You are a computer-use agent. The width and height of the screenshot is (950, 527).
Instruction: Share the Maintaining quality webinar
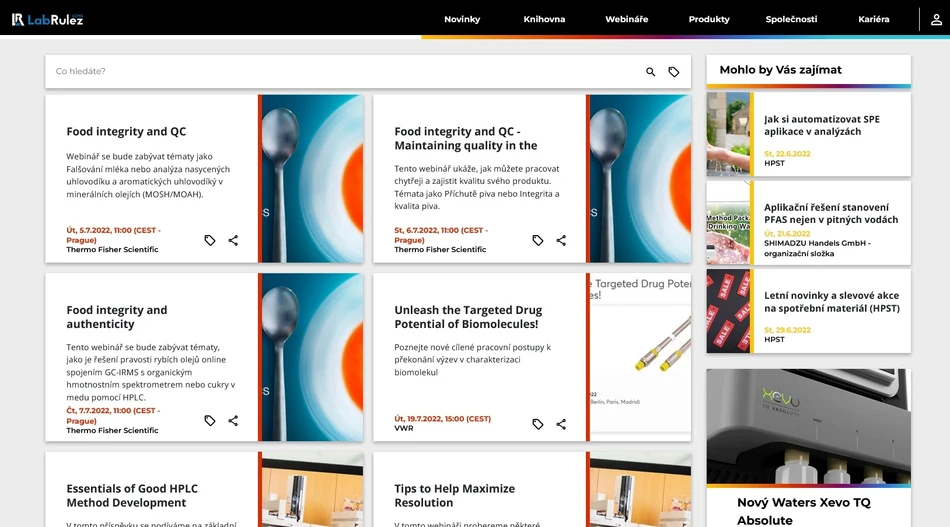coord(561,240)
